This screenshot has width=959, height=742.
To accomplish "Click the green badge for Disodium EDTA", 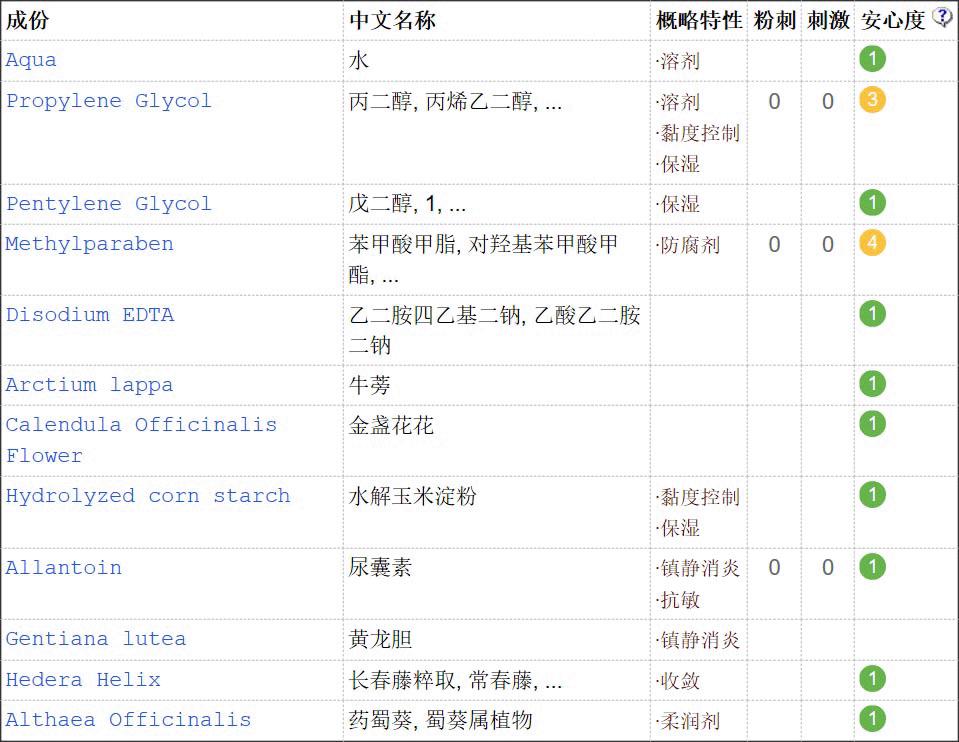I will (871, 314).
